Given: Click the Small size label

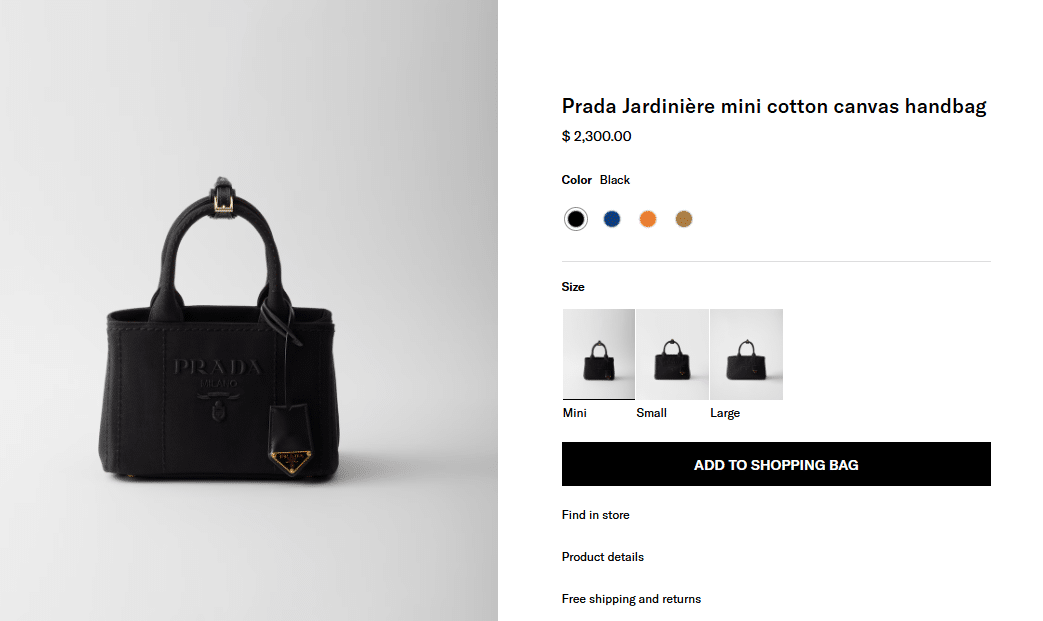Looking at the screenshot, I should pyautogui.click(x=651, y=413).
